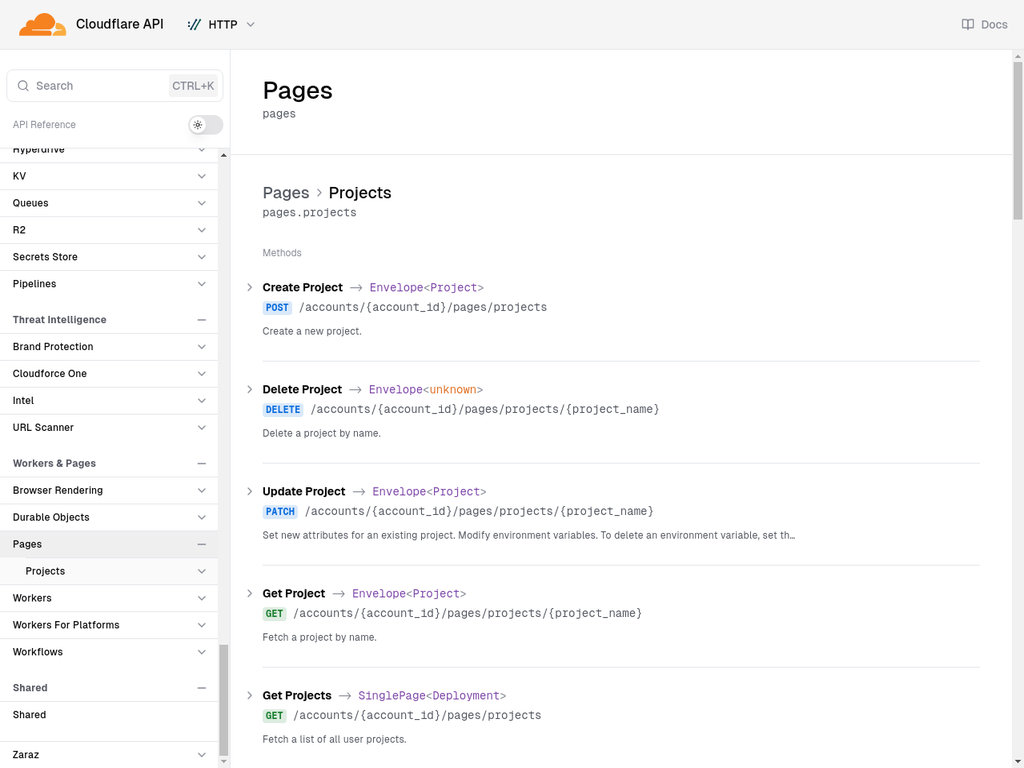Screen dimensions: 1024x768
Task: Expand the Update Project method arrow
Action: (x=249, y=491)
